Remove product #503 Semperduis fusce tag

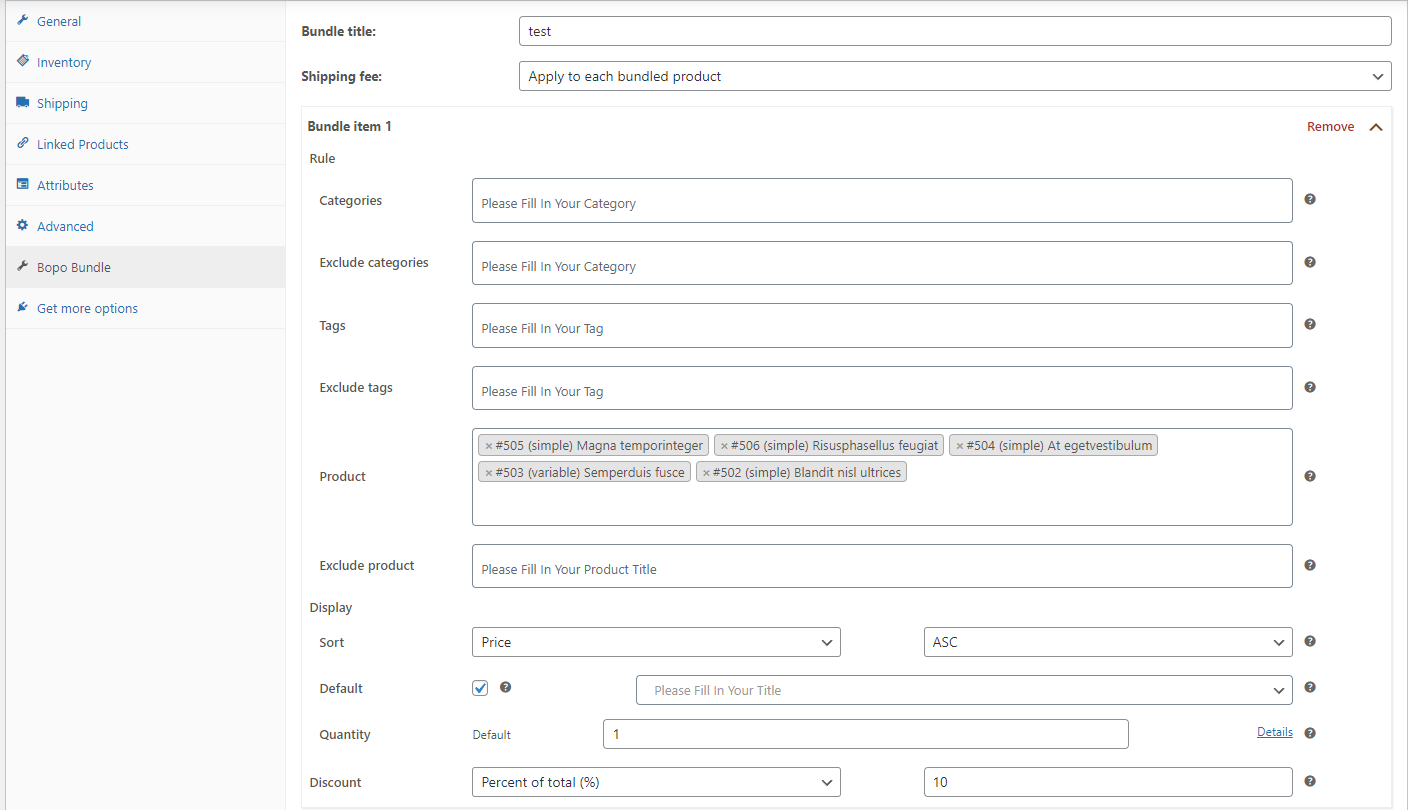point(489,473)
